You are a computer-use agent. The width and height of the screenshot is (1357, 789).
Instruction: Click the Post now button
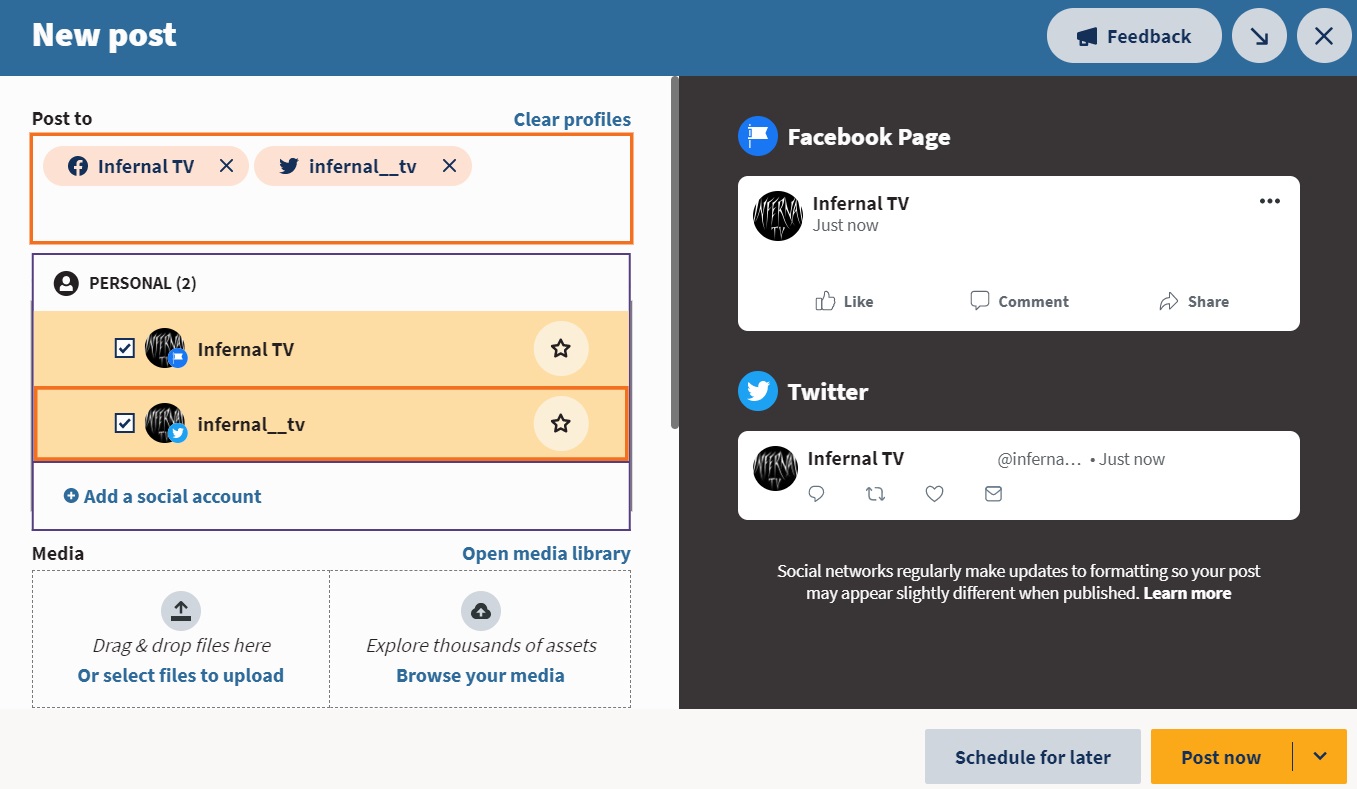point(1221,757)
